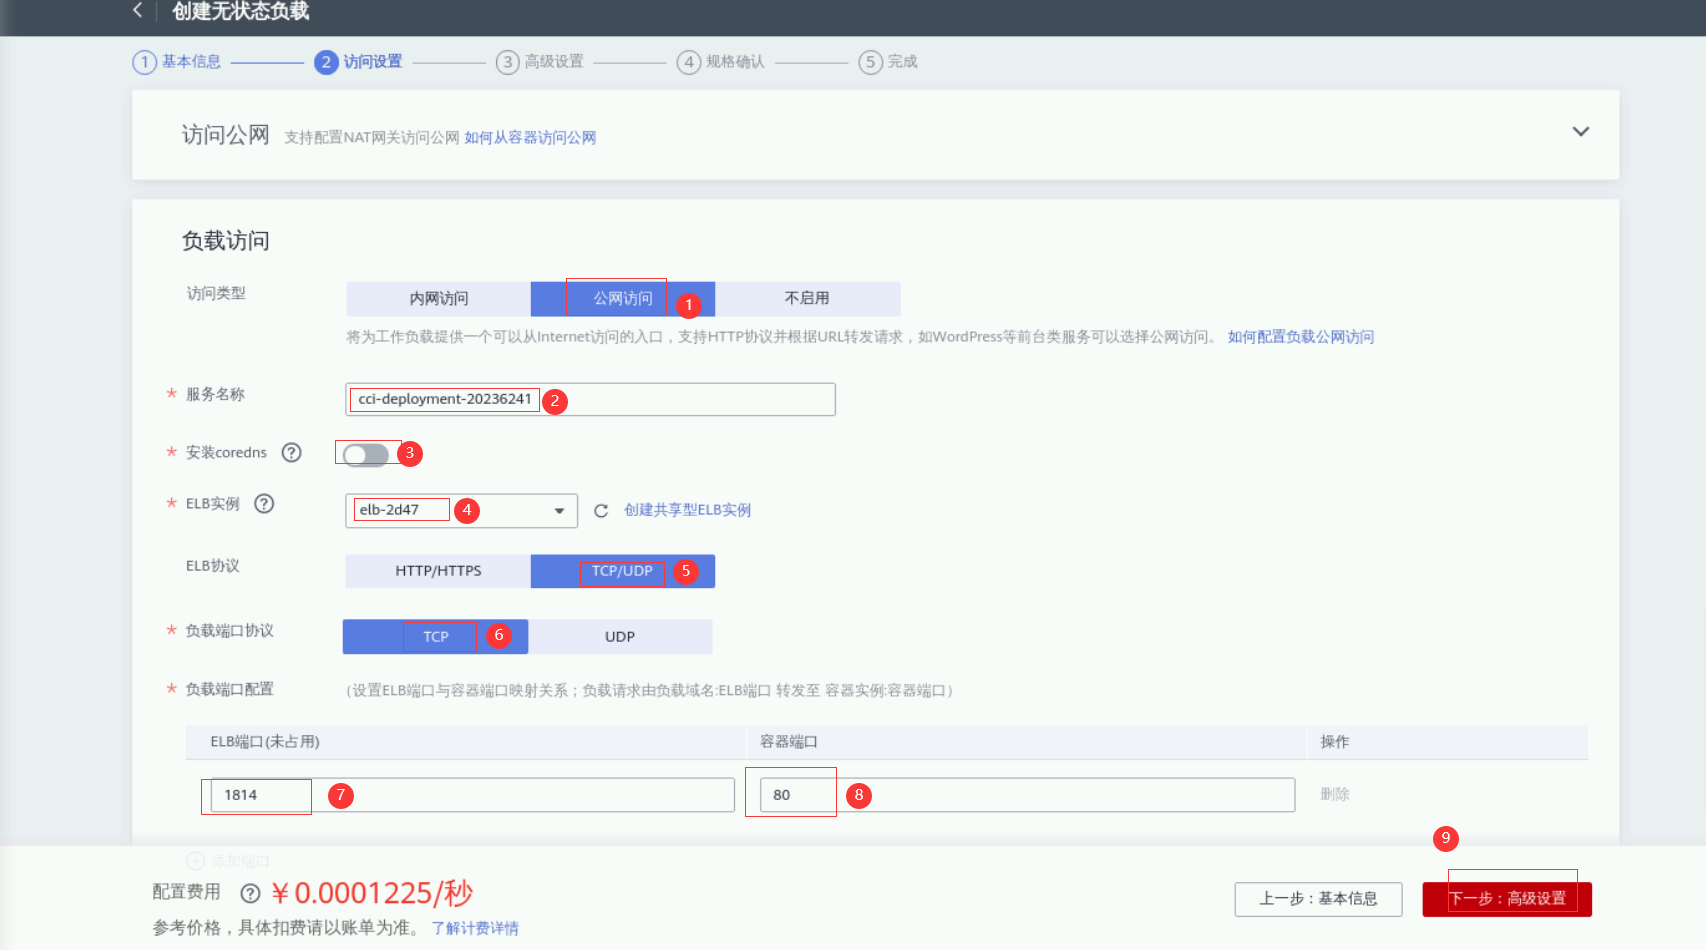Open 了解计费详情 link
1706x950 pixels.
(475, 928)
